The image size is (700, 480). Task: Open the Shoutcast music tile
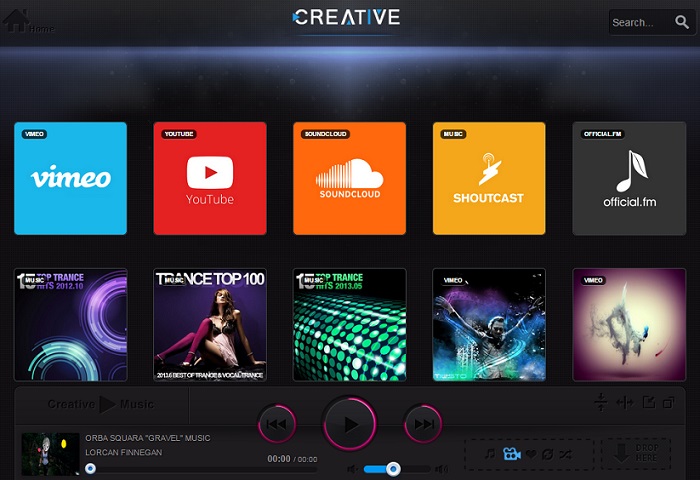(489, 178)
